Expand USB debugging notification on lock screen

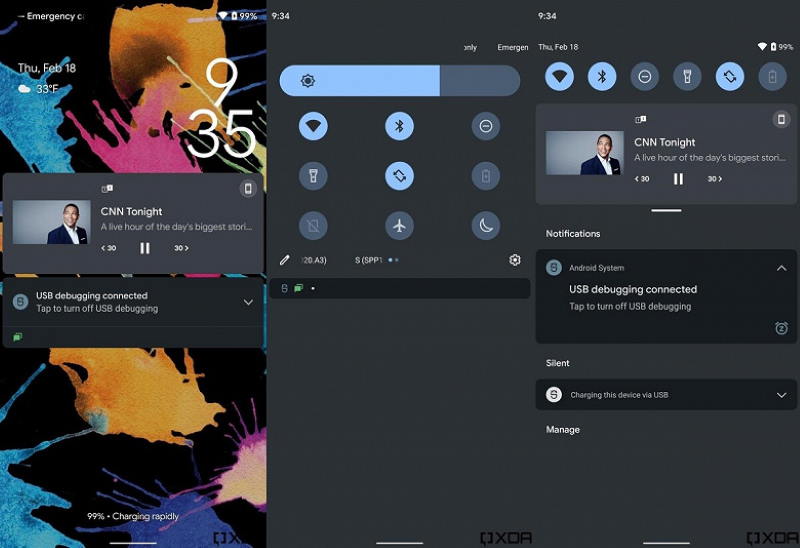point(248,302)
